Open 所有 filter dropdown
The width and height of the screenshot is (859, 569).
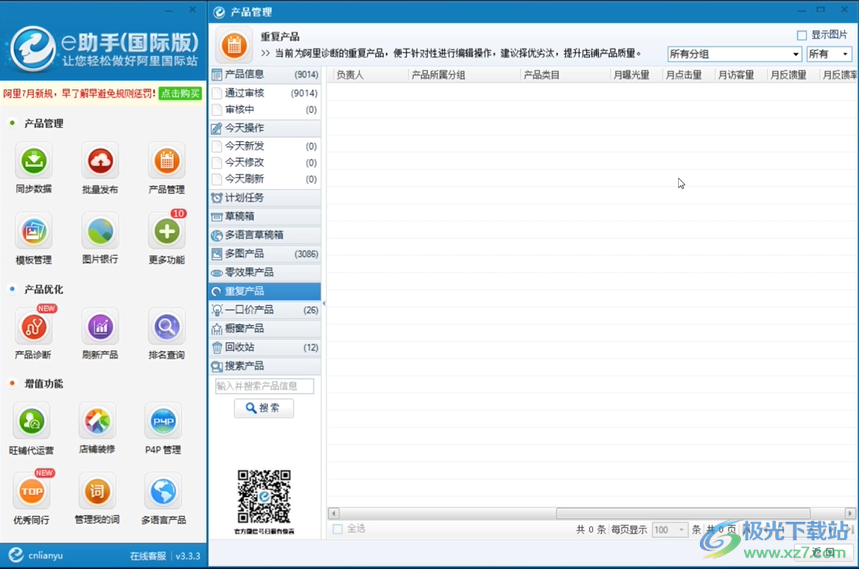click(x=829, y=54)
